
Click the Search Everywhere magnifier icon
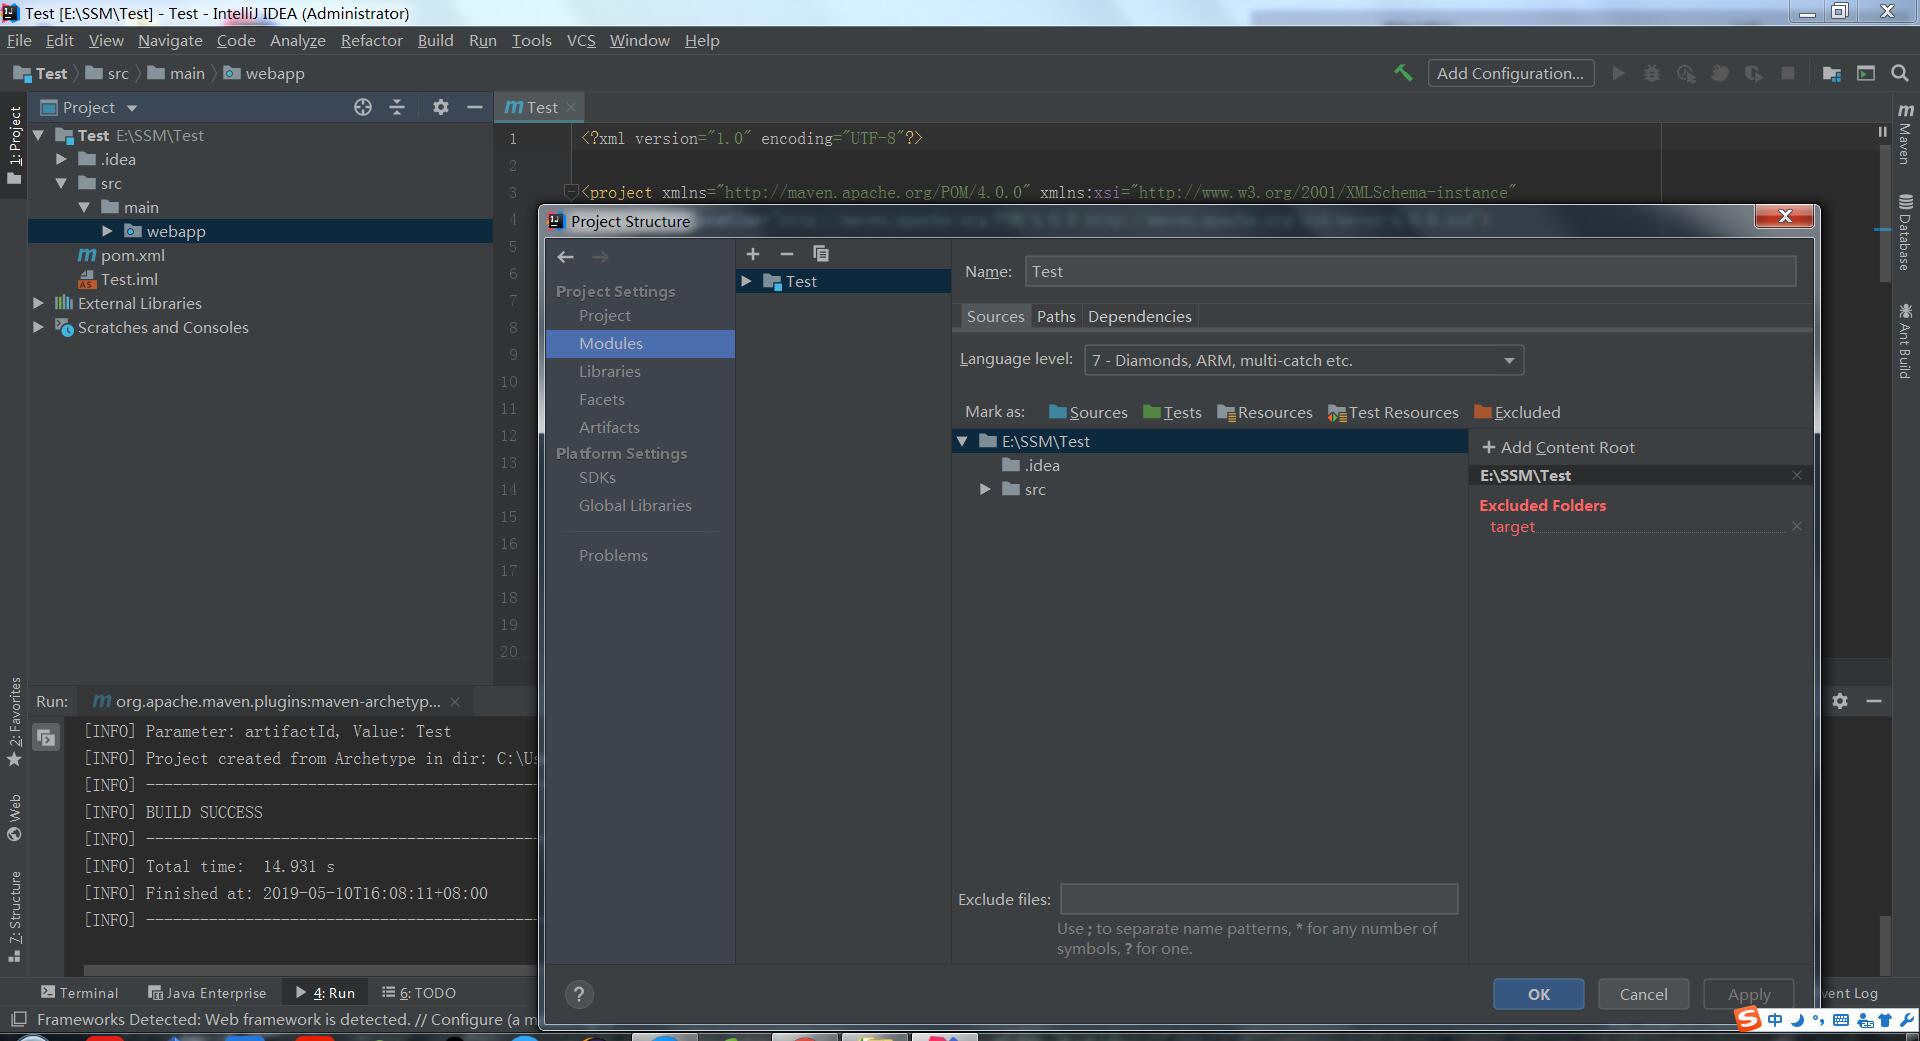click(x=1900, y=73)
